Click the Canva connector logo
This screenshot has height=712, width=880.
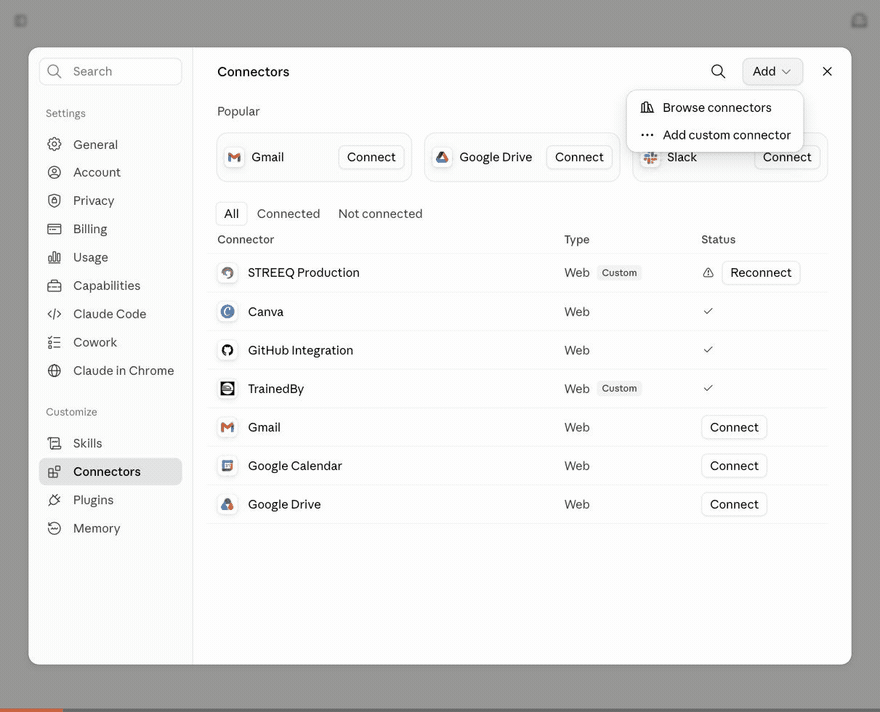(x=227, y=311)
